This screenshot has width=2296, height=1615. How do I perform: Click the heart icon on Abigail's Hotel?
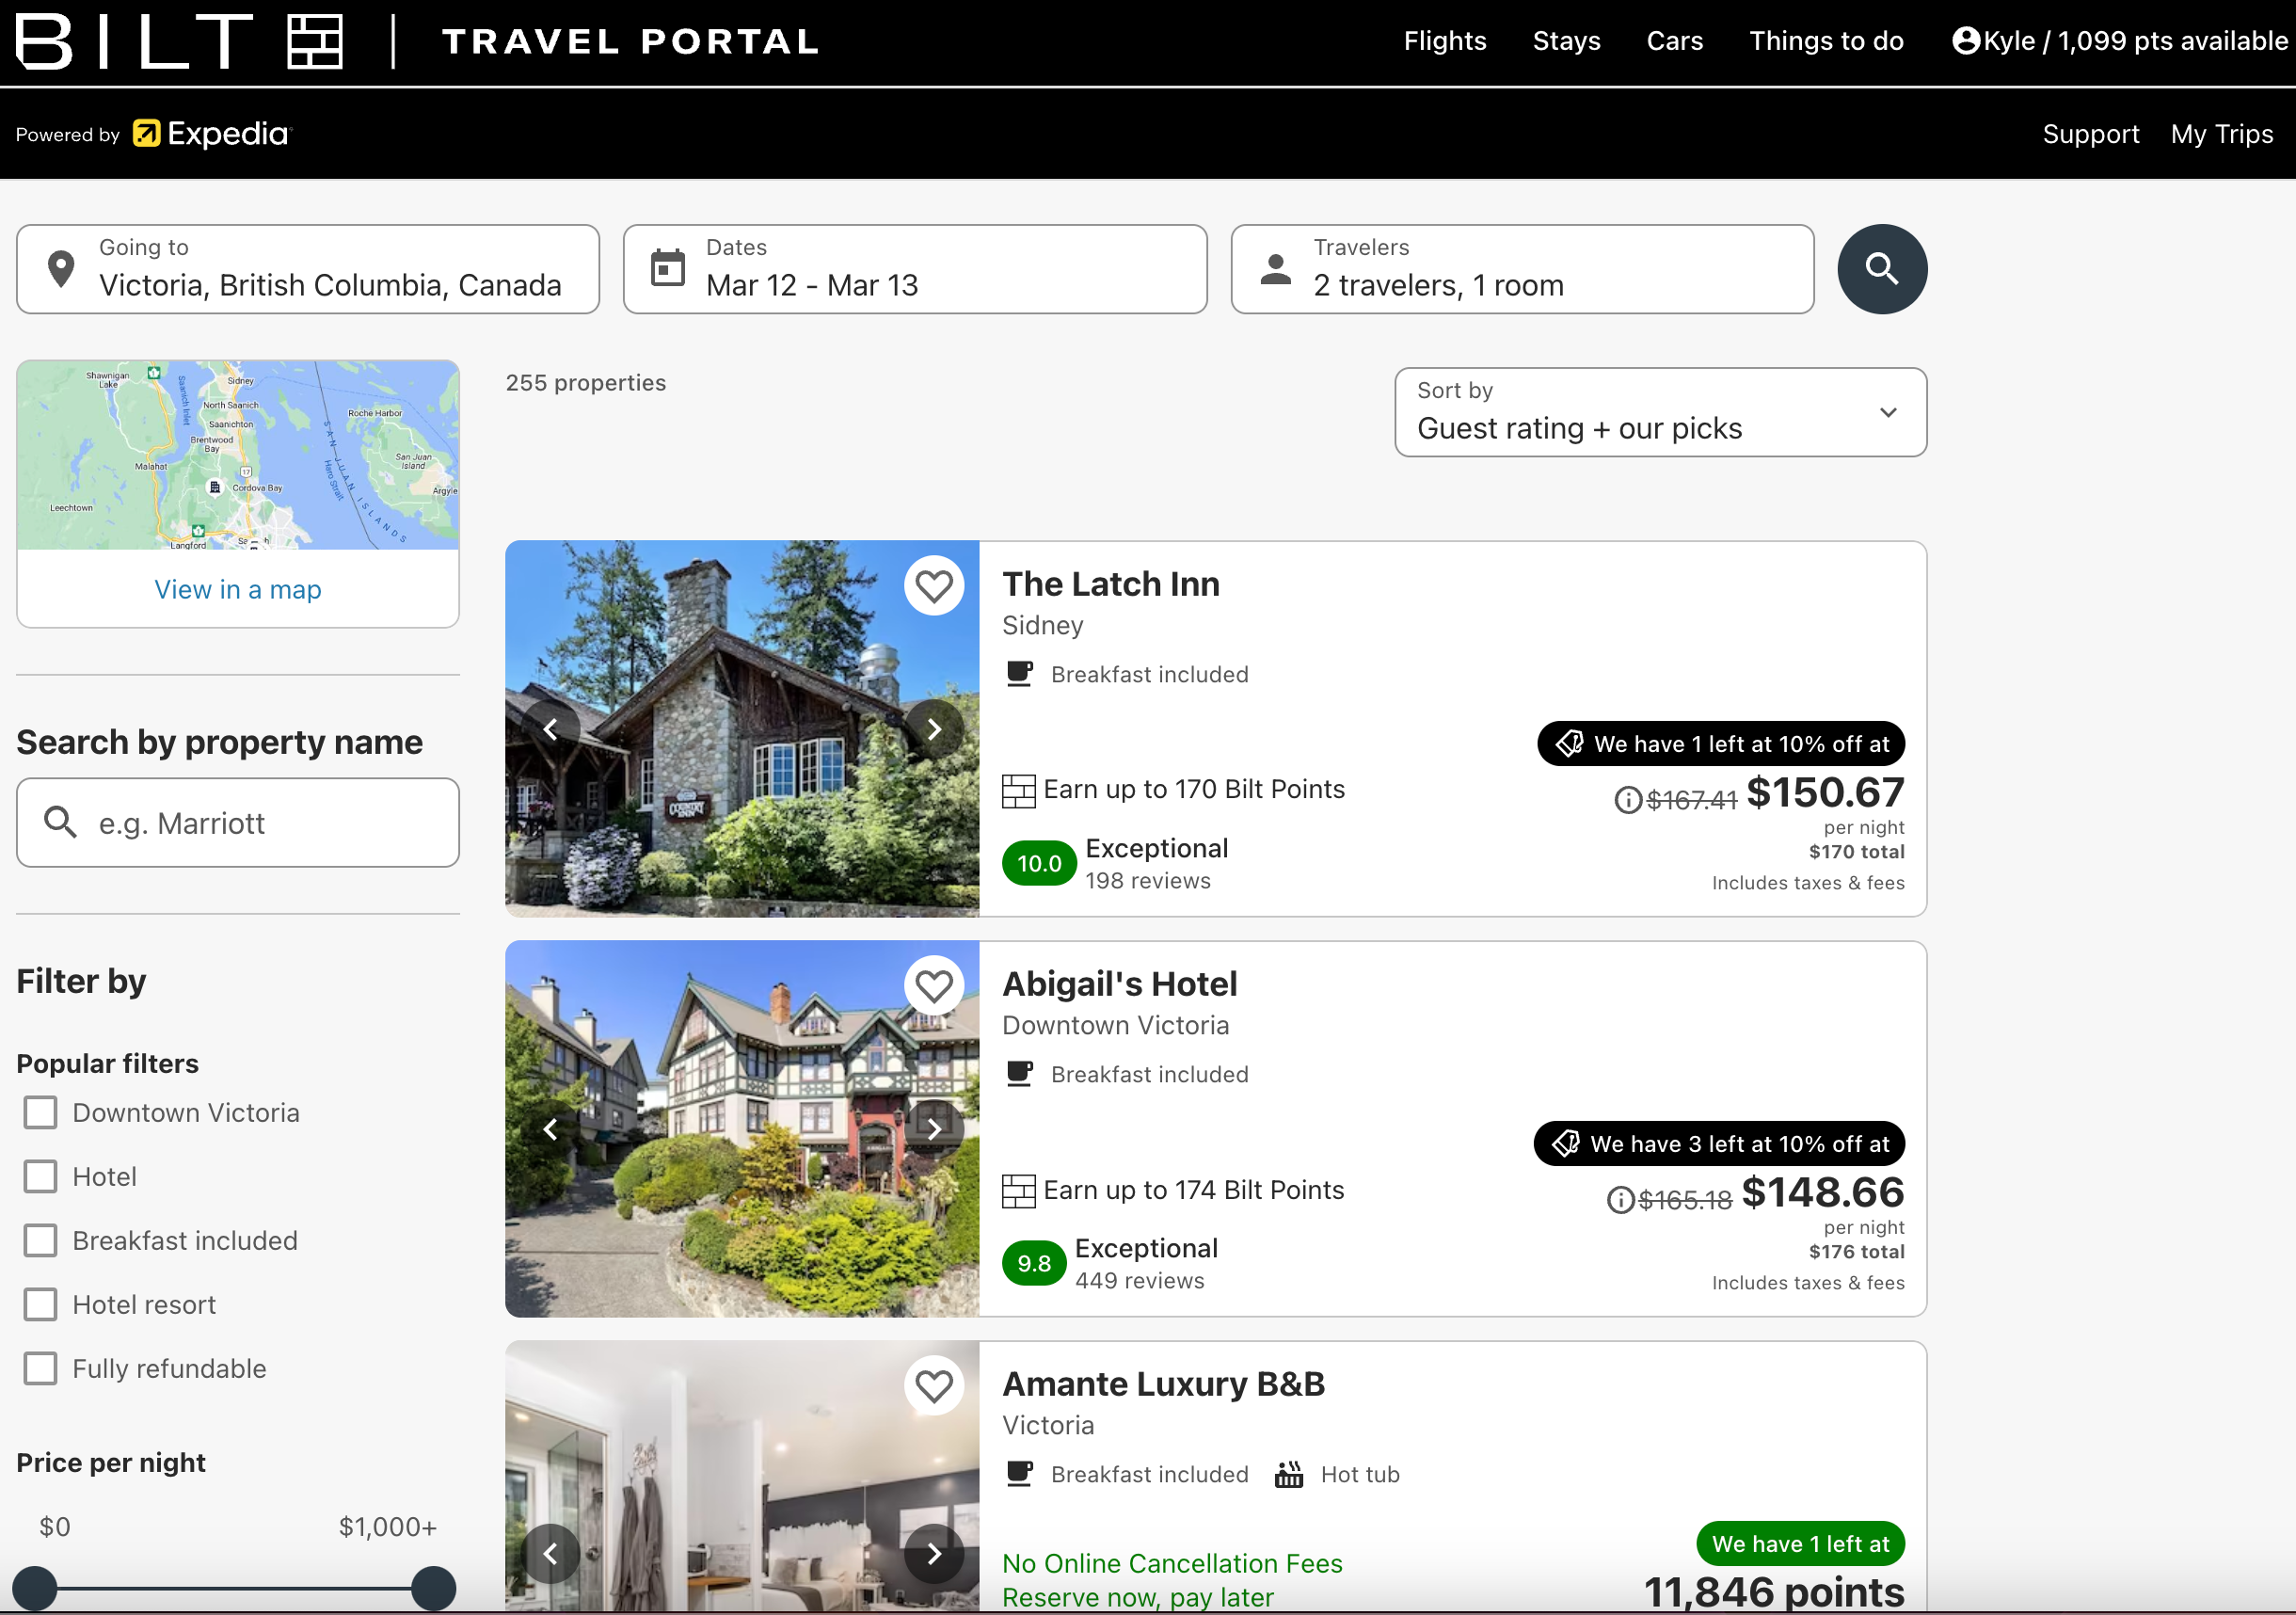click(933, 984)
